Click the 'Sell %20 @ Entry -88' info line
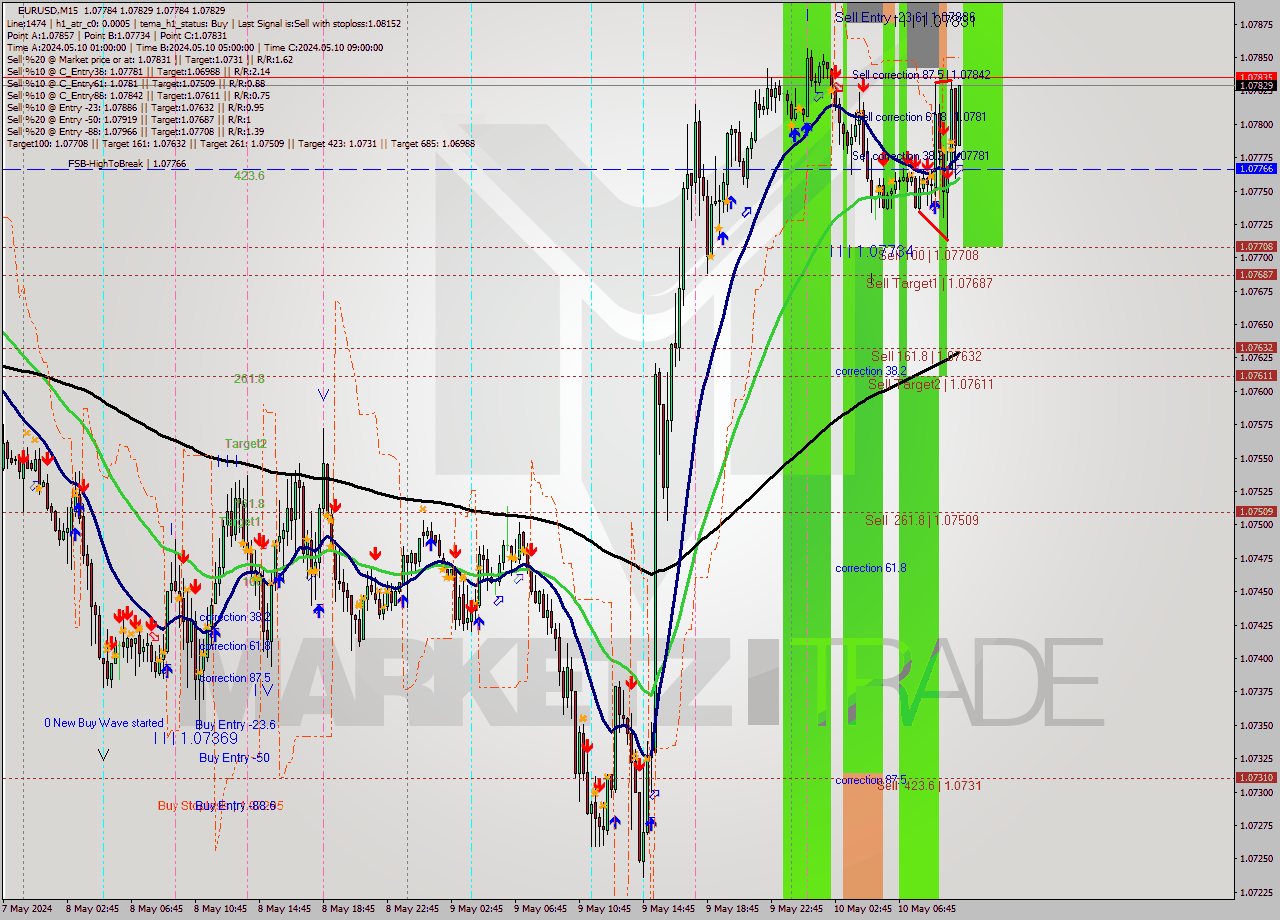Viewport: 1280px width, 920px height. pyautogui.click(x=135, y=131)
